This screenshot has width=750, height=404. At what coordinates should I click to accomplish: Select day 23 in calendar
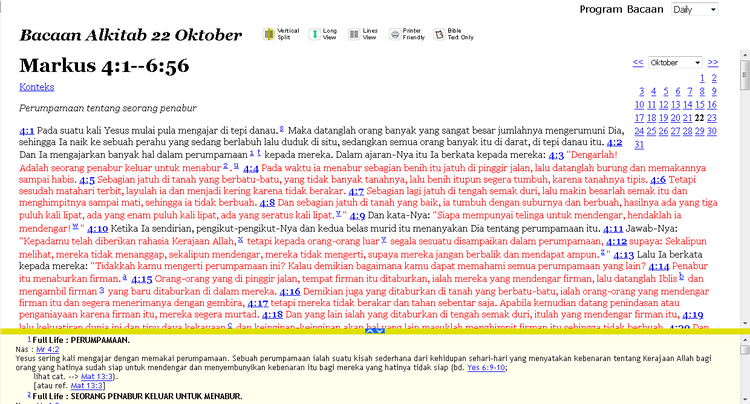(712, 118)
